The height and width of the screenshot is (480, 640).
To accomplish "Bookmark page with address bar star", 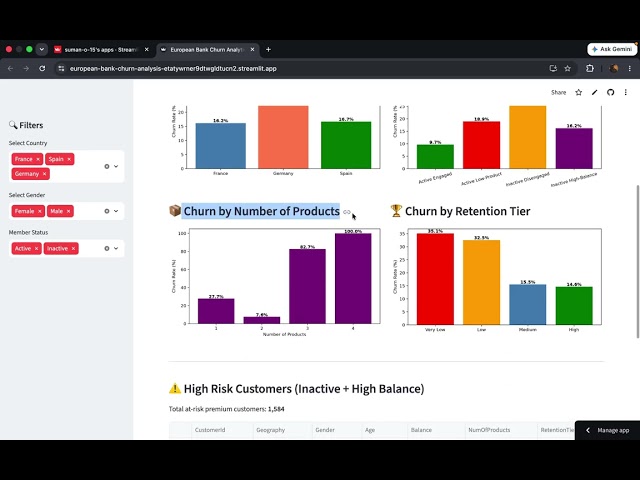I will click(x=567, y=69).
